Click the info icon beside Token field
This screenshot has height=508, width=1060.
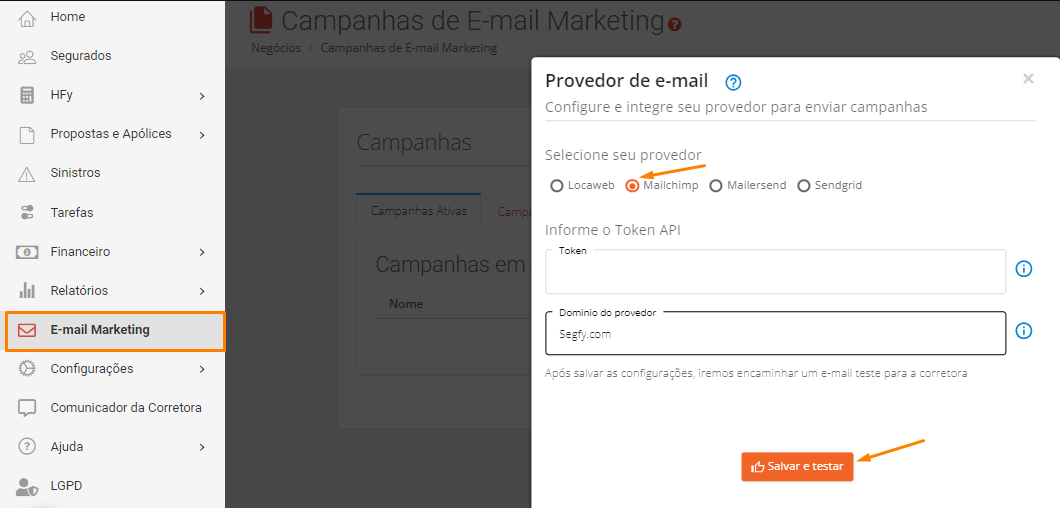tap(1024, 269)
